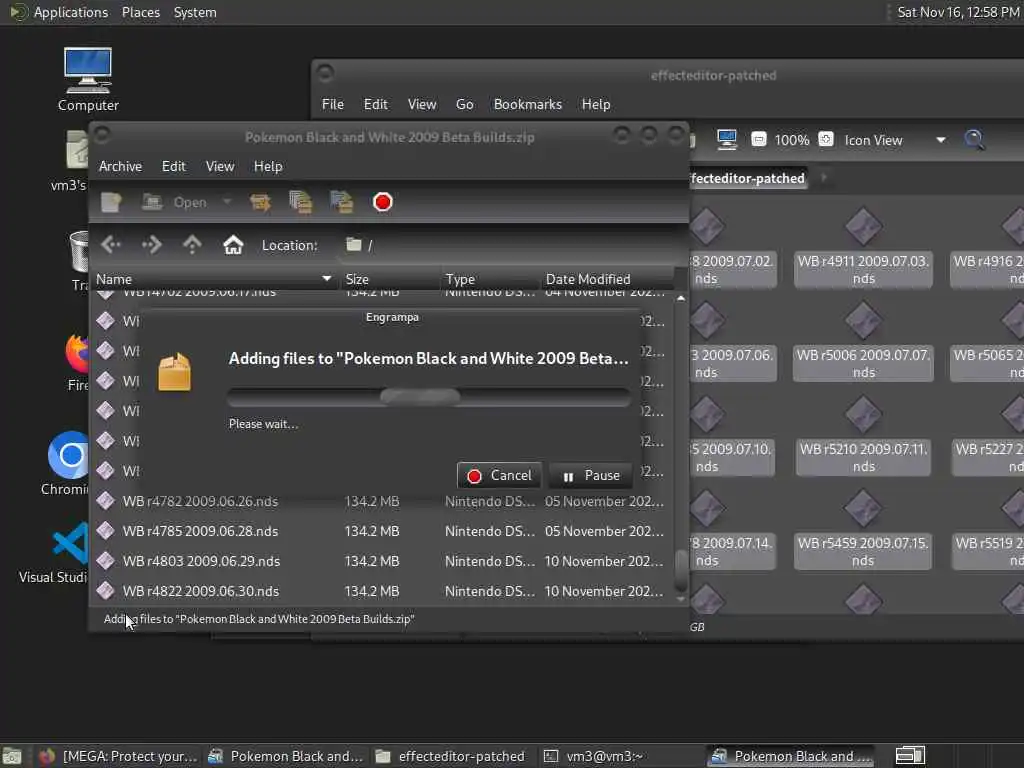Go up one level with up arrow
Image resolution: width=1024 pixels, height=768 pixels.
(192, 245)
